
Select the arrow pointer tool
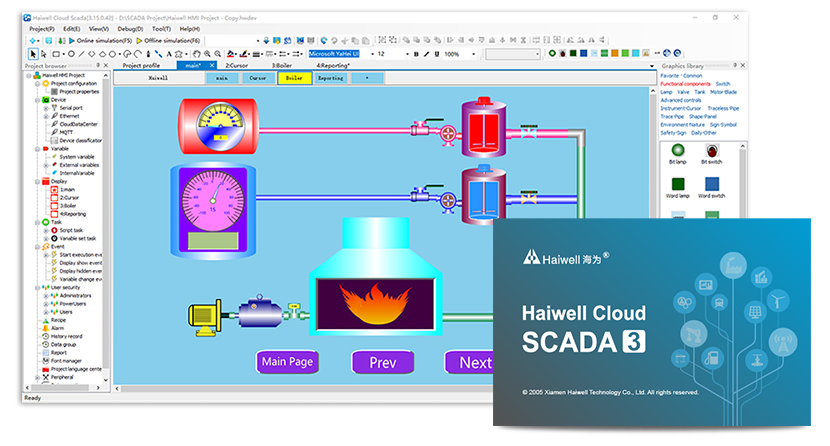(x=33, y=54)
